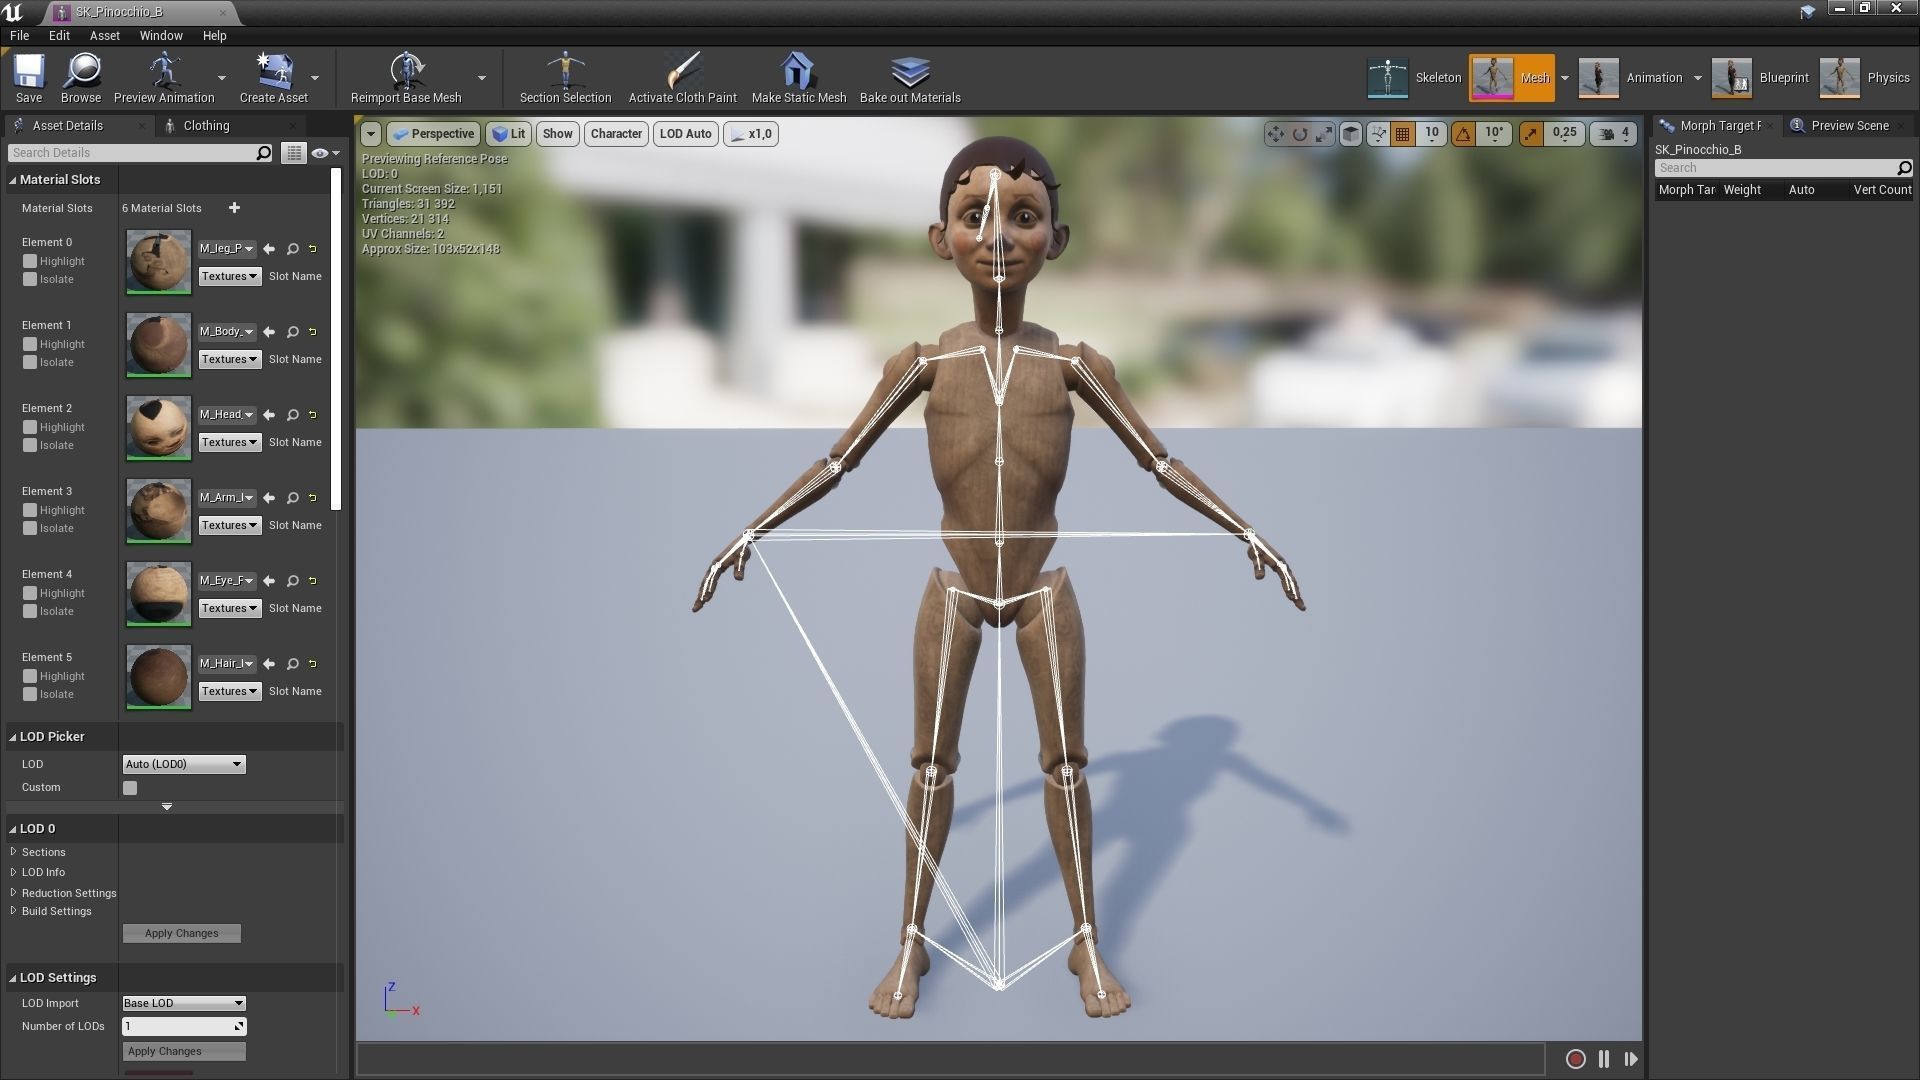Screen dimensions: 1920x1080
Task: Make Static Mesh from skeletal mesh
Action: (798, 78)
